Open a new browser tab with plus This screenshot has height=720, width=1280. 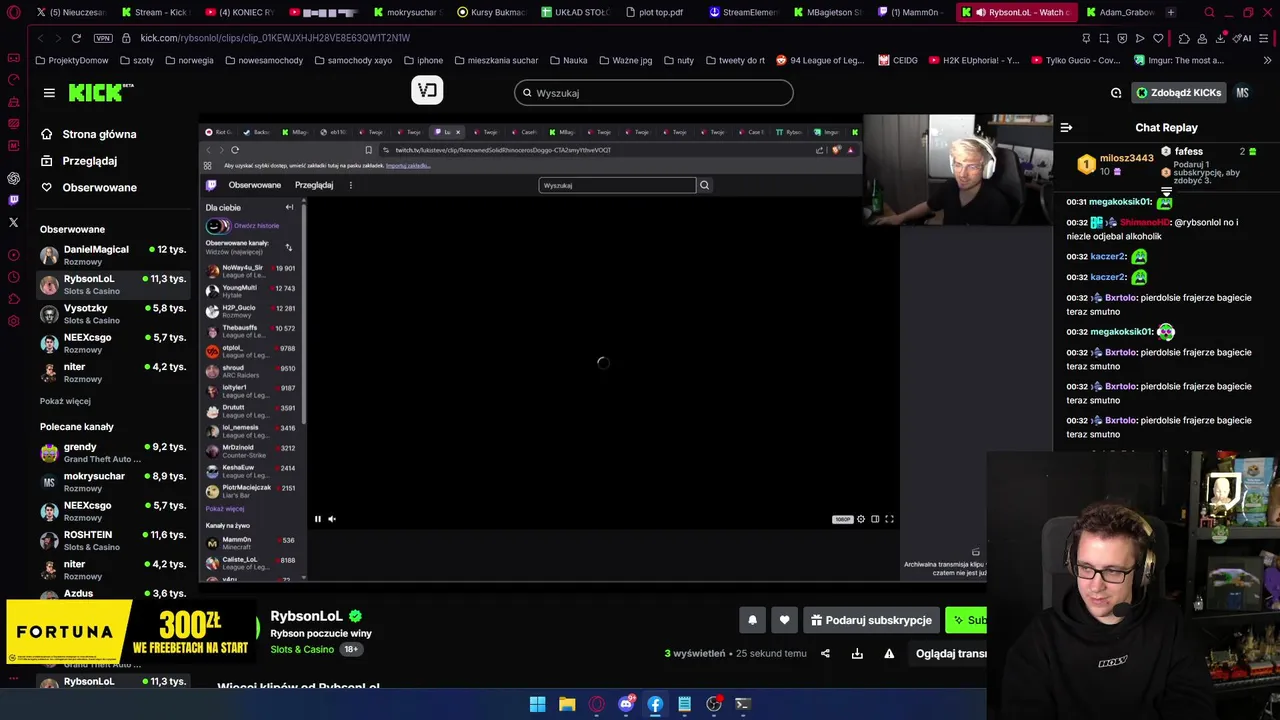pos(1171,12)
